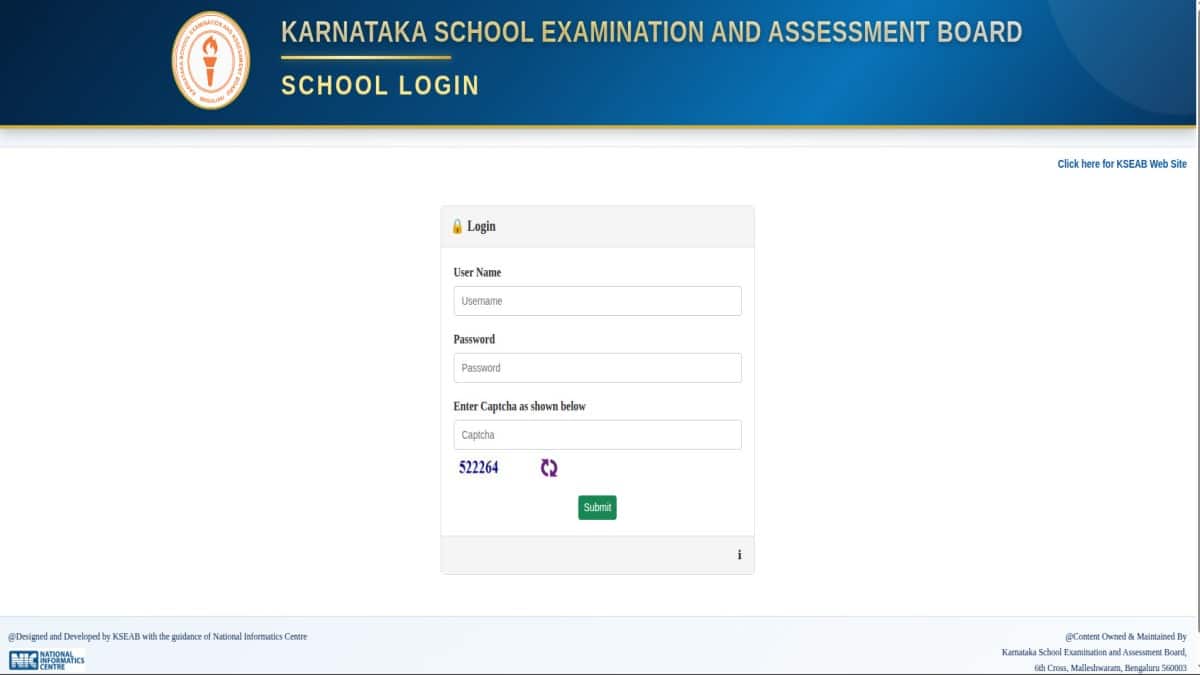Screen dimensions: 1200x675
Task: Click the 'Karnataka School Examination and Assessment Board' title
Action: point(652,32)
